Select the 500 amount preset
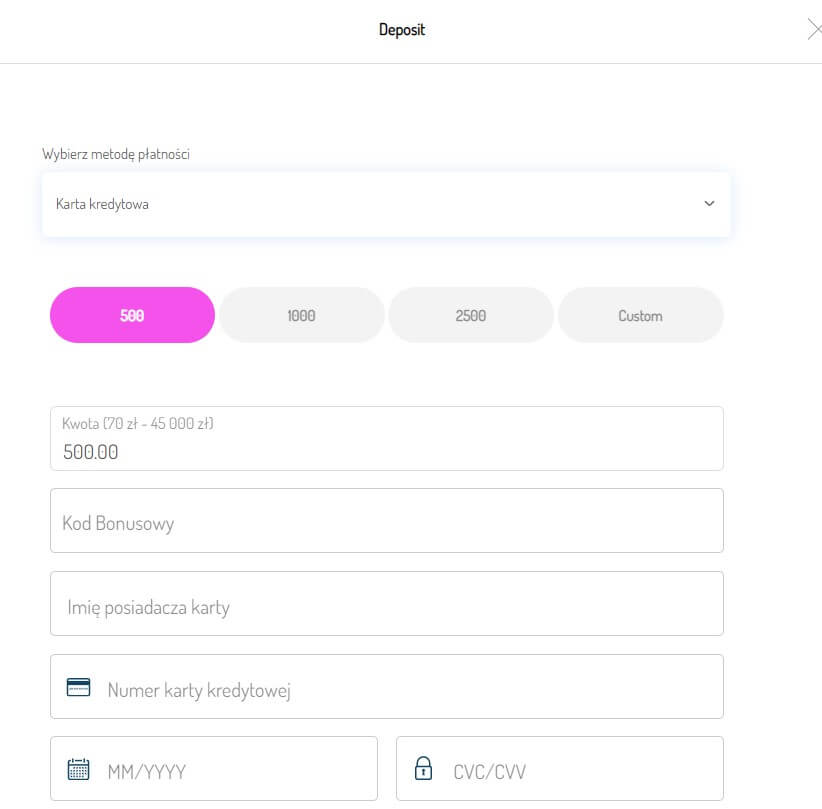 [x=132, y=315]
